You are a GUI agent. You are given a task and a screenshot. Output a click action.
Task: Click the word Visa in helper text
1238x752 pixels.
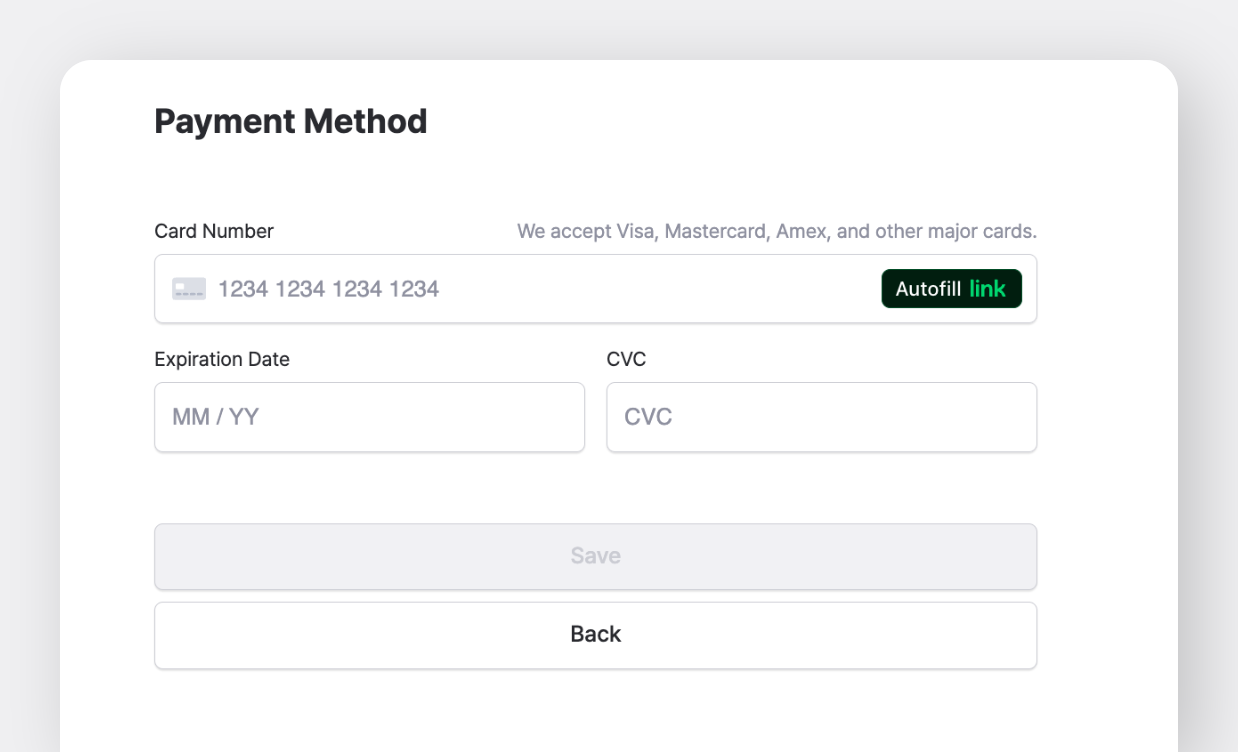coord(634,231)
